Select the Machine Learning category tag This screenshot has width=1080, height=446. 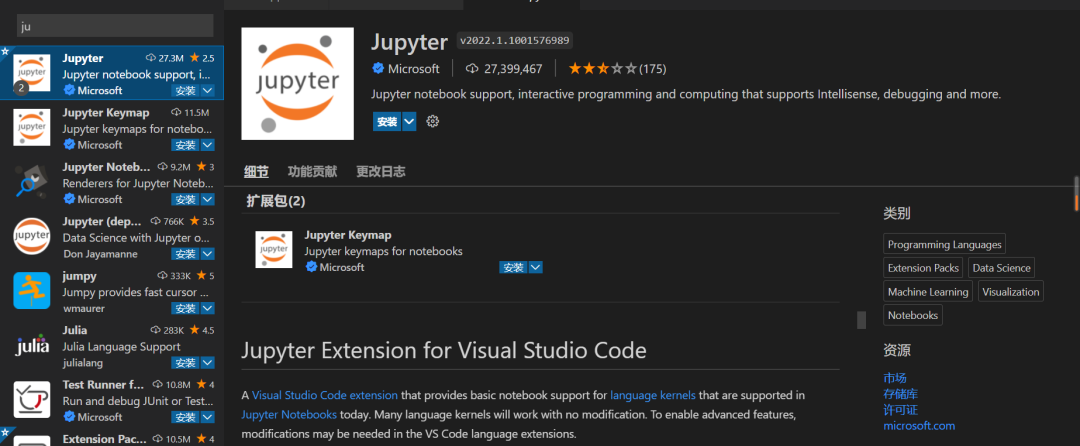928,291
